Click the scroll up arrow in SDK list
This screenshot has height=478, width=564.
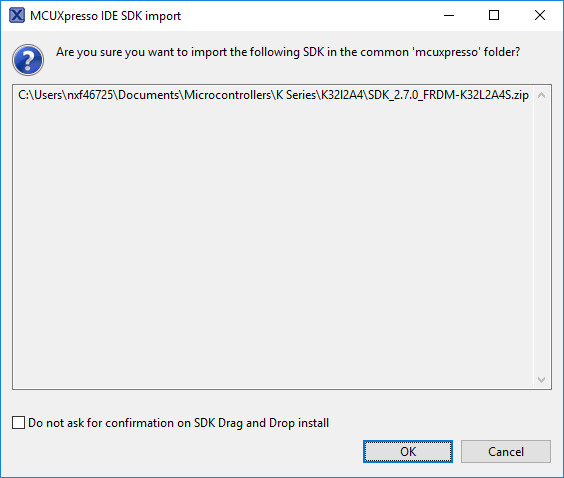click(x=541, y=95)
